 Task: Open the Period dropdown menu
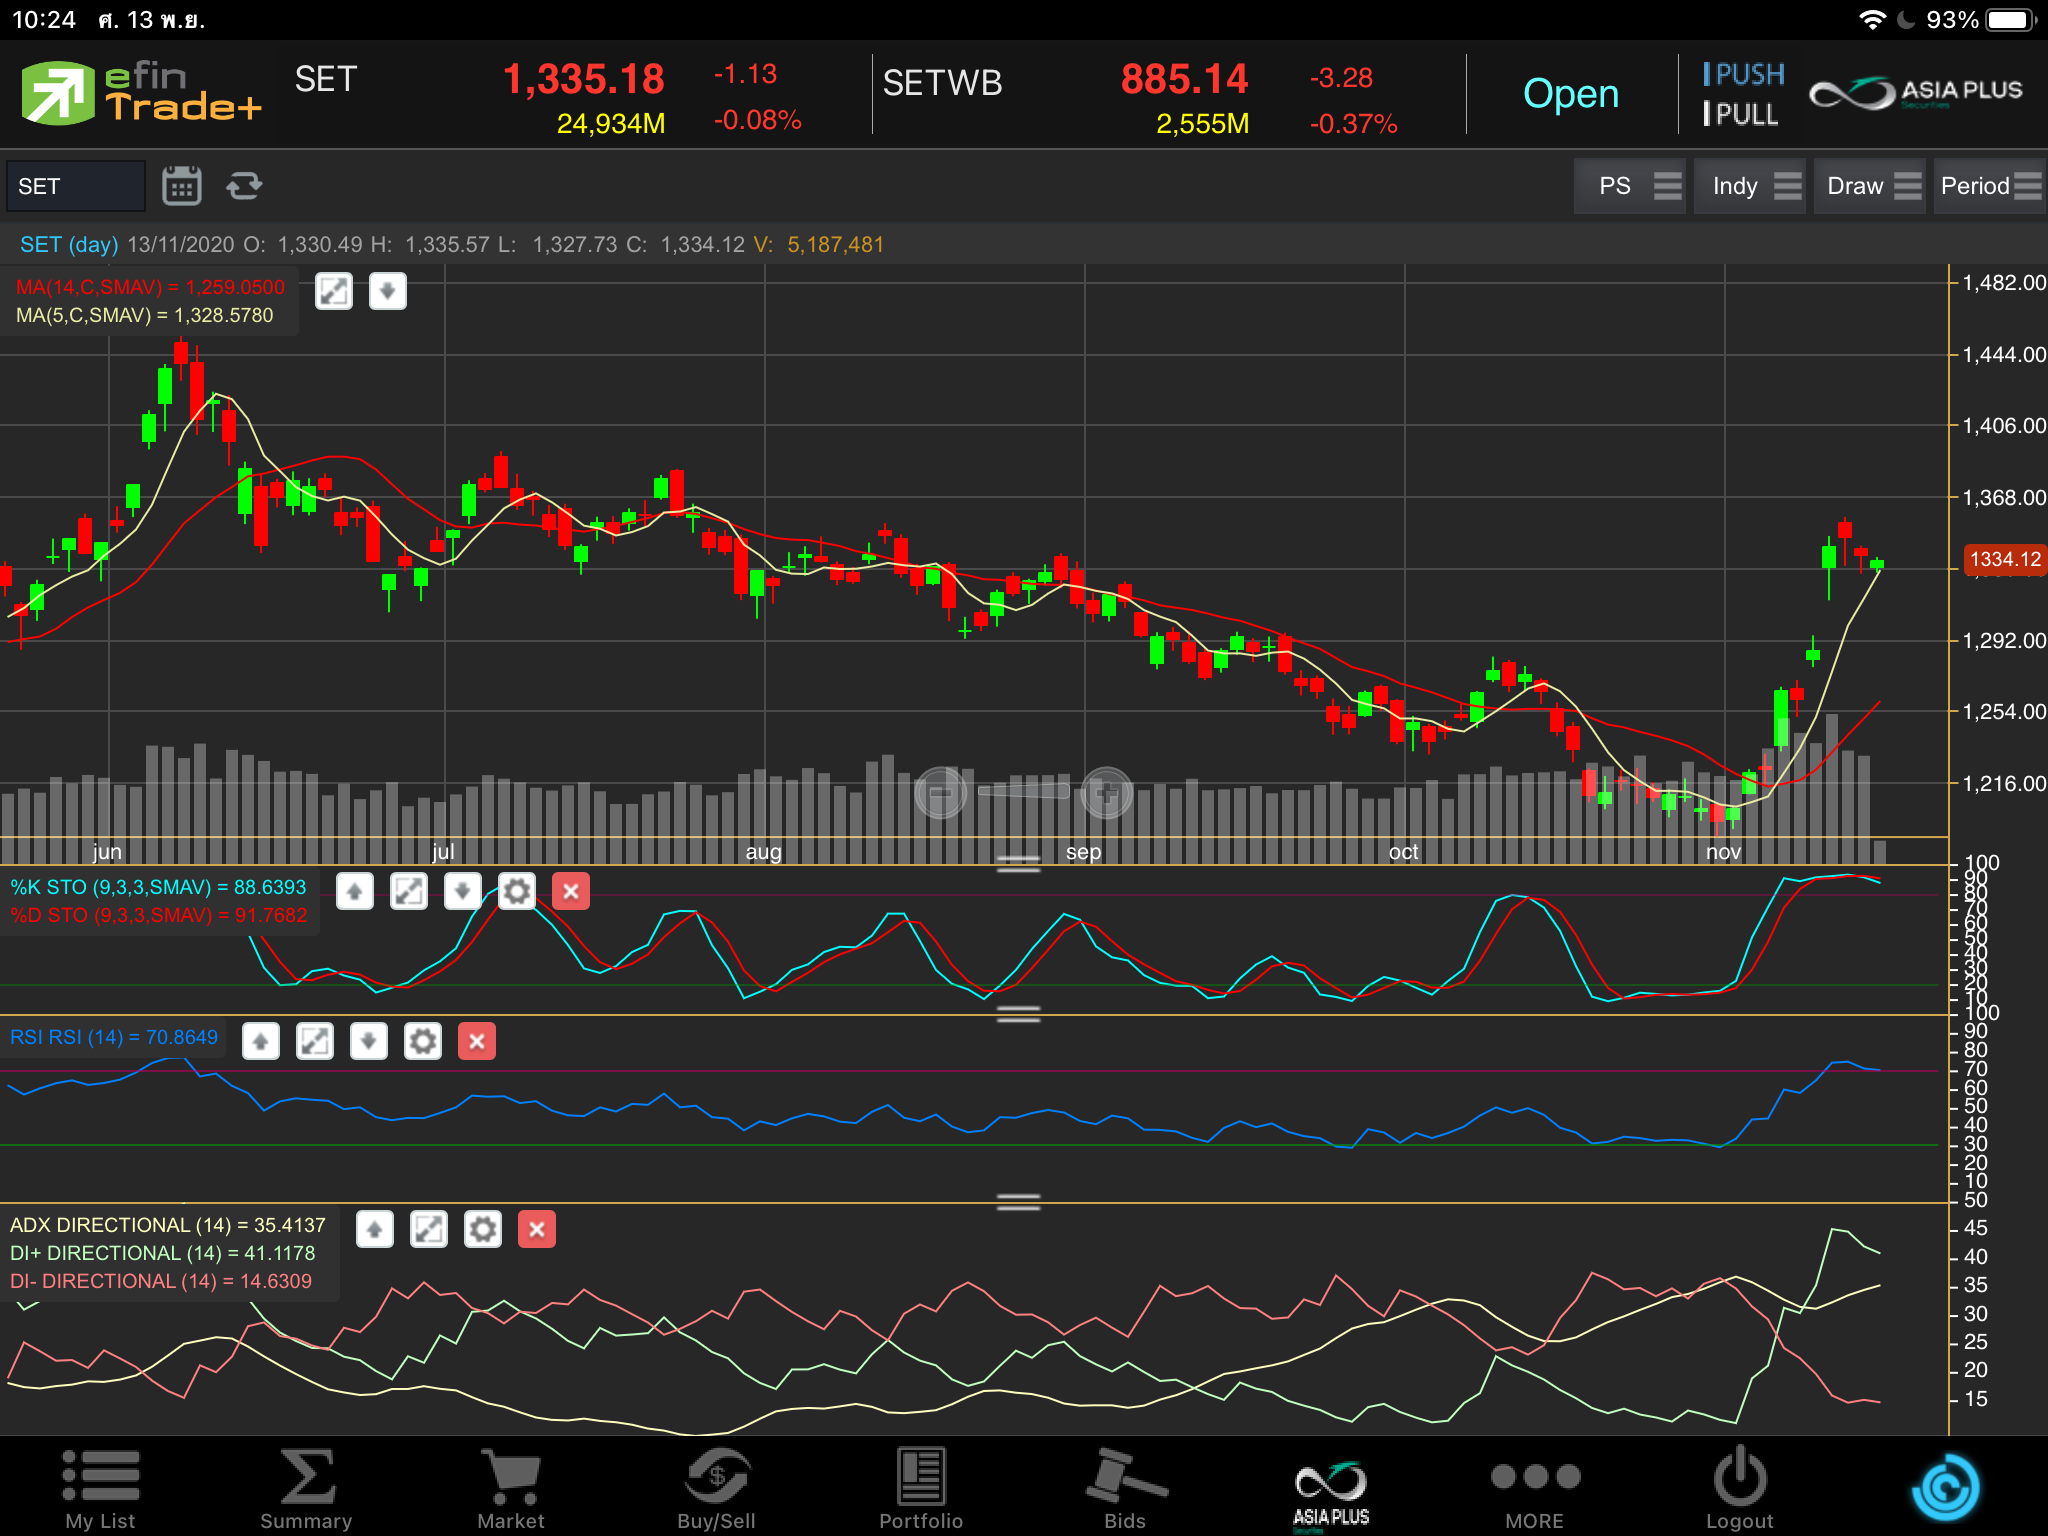1988,186
